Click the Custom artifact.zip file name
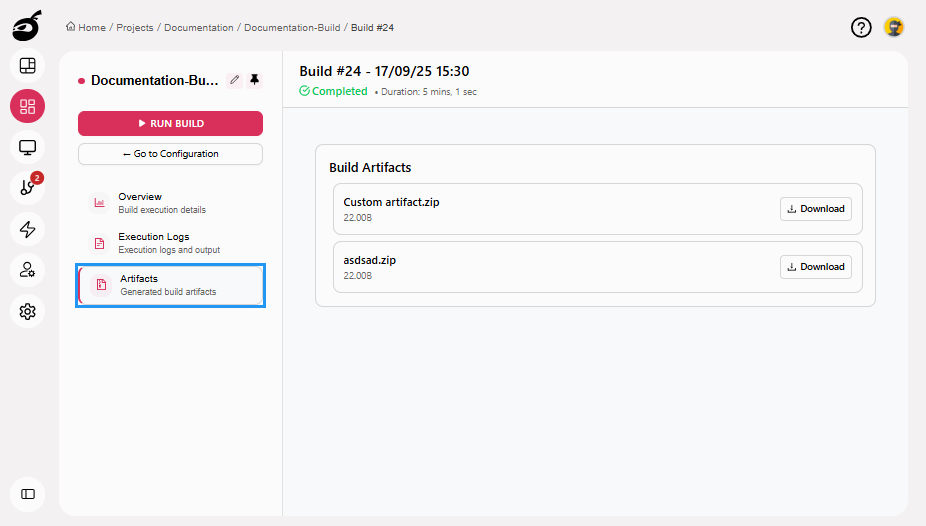 point(392,202)
